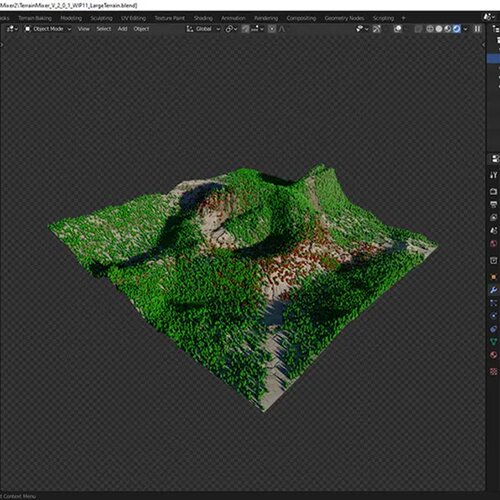The image size is (500, 500).
Task: Open object type visibility dropdown
Action: [361, 29]
